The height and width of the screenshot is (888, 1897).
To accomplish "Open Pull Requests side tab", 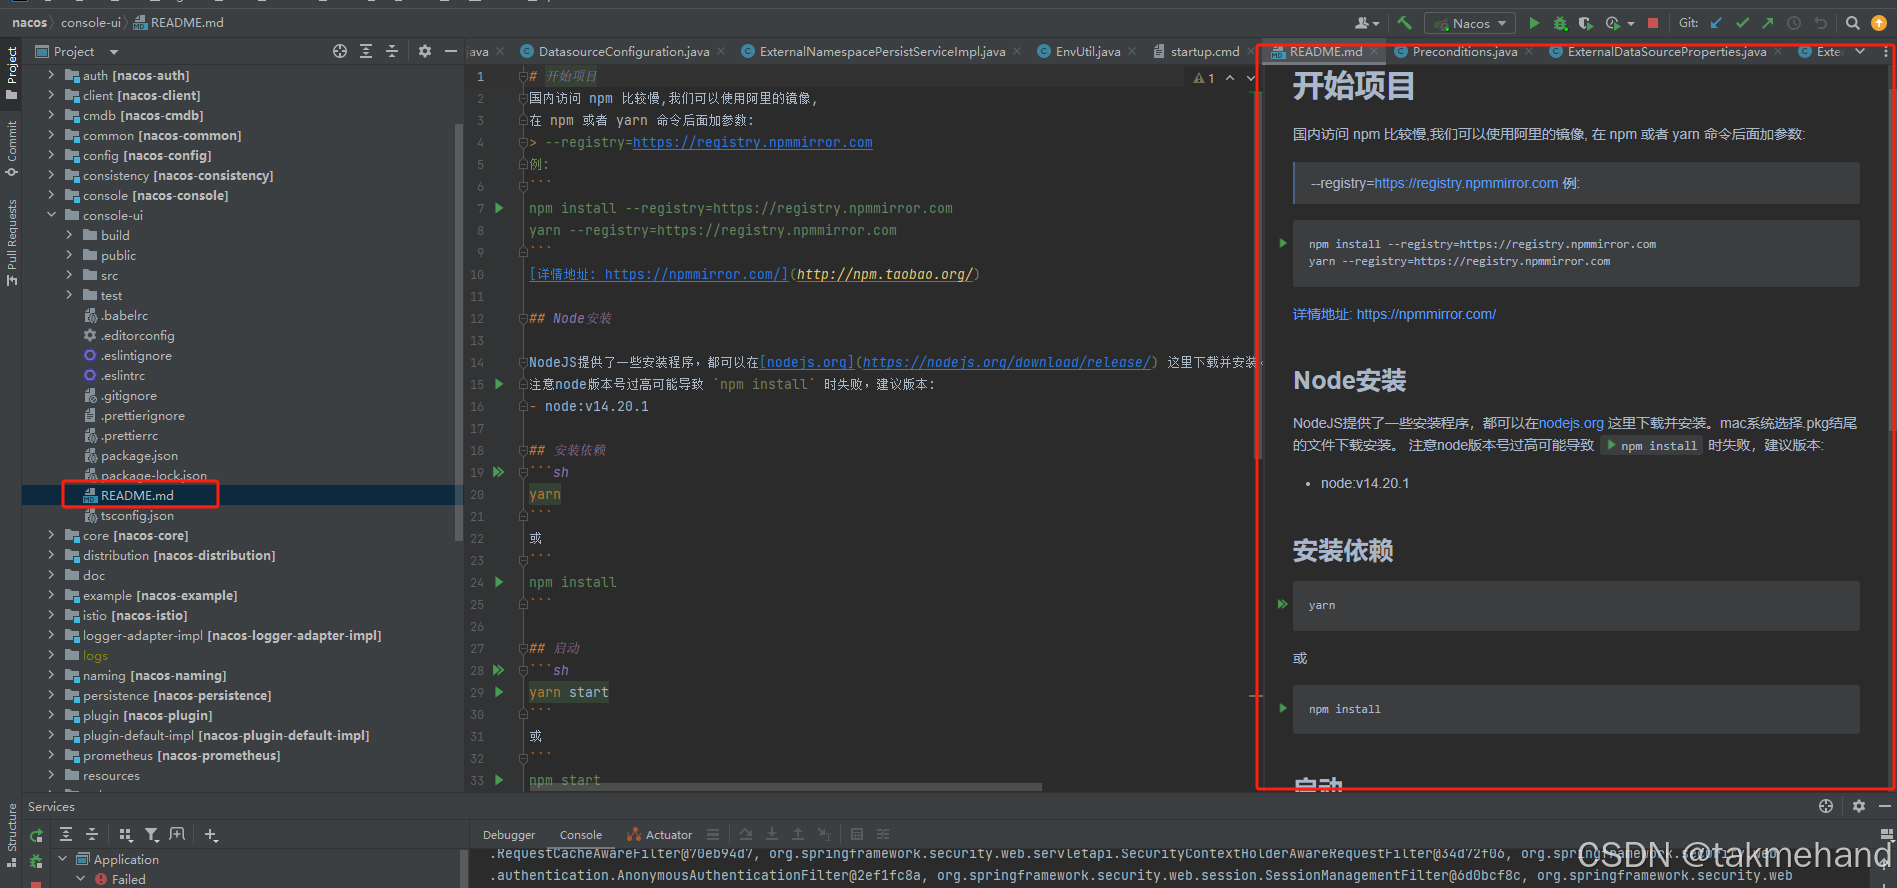I will (x=11, y=243).
